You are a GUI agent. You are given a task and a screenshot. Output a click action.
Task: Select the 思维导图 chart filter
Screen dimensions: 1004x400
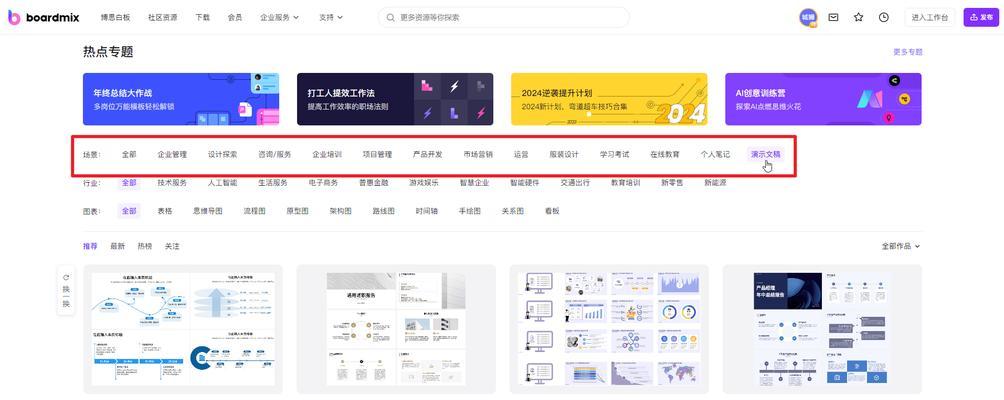click(x=208, y=211)
